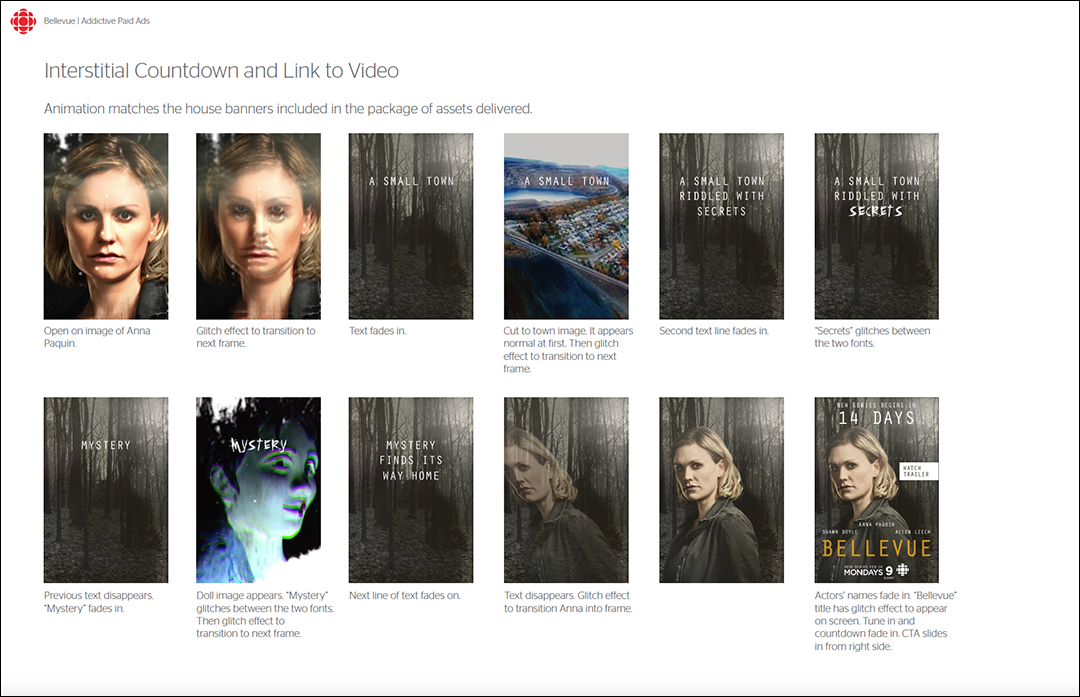The height and width of the screenshot is (697, 1080).
Task: Click the "Second text line fades in." caption
Action: click(x=714, y=331)
